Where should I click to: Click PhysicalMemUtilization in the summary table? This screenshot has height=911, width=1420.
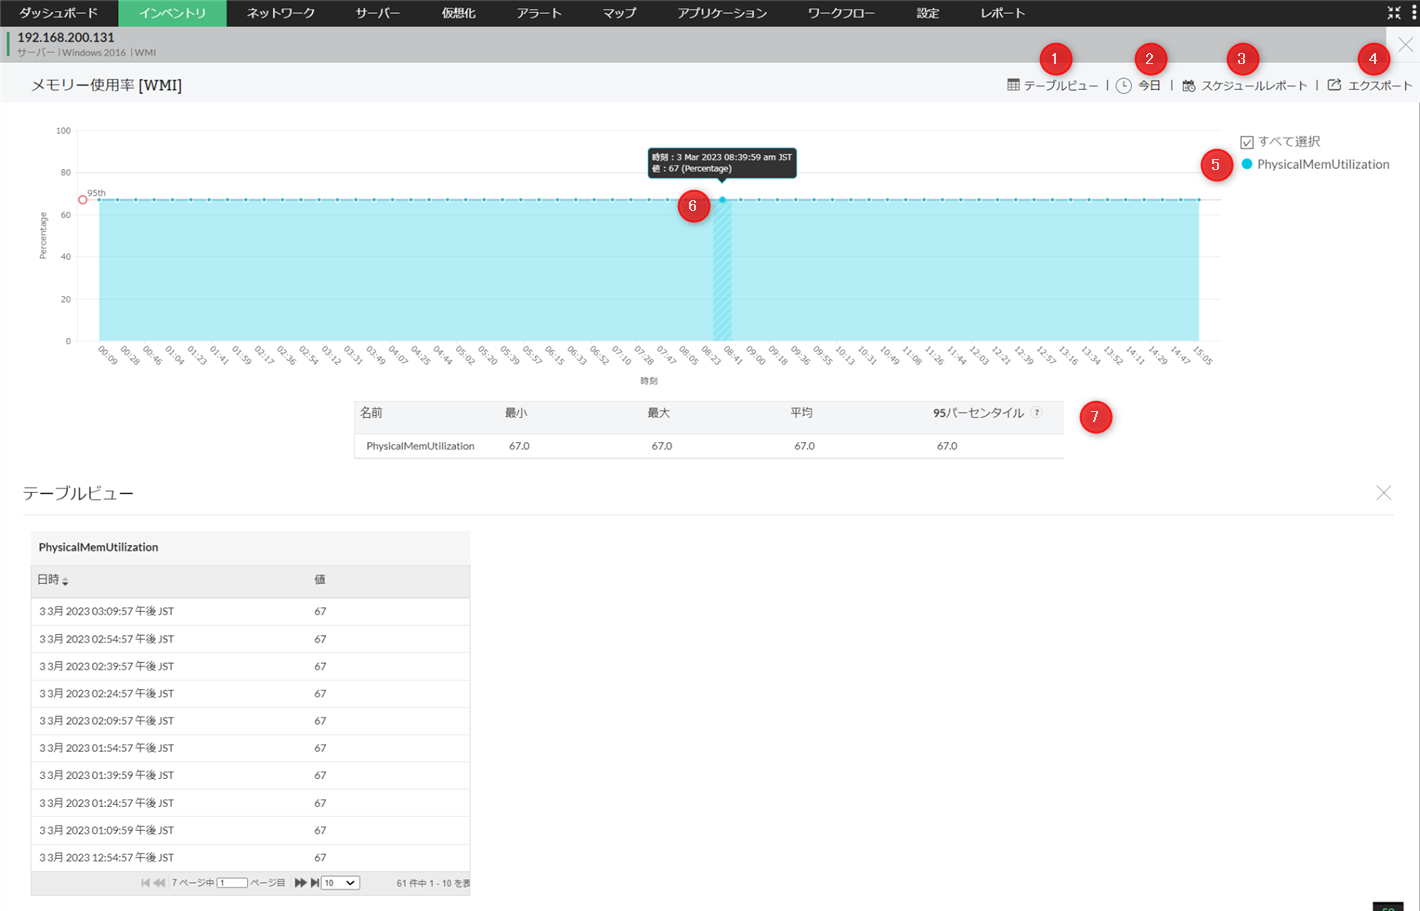coord(420,446)
